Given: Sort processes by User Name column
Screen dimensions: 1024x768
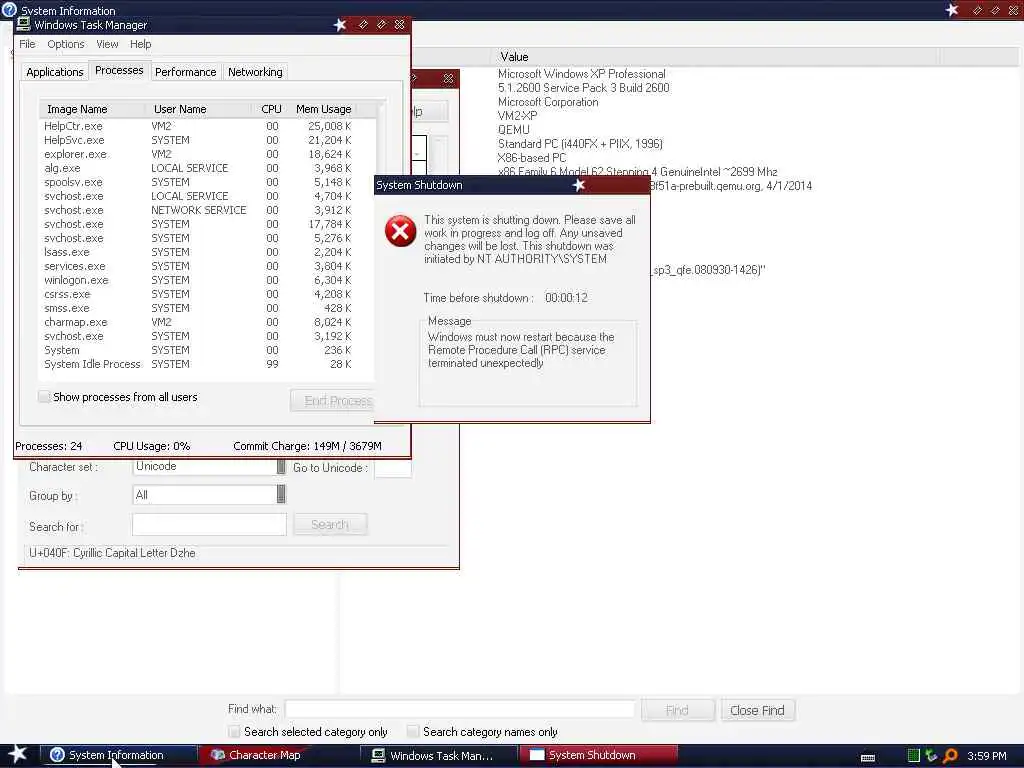Looking at the screenshot, I should coord(199,109).
